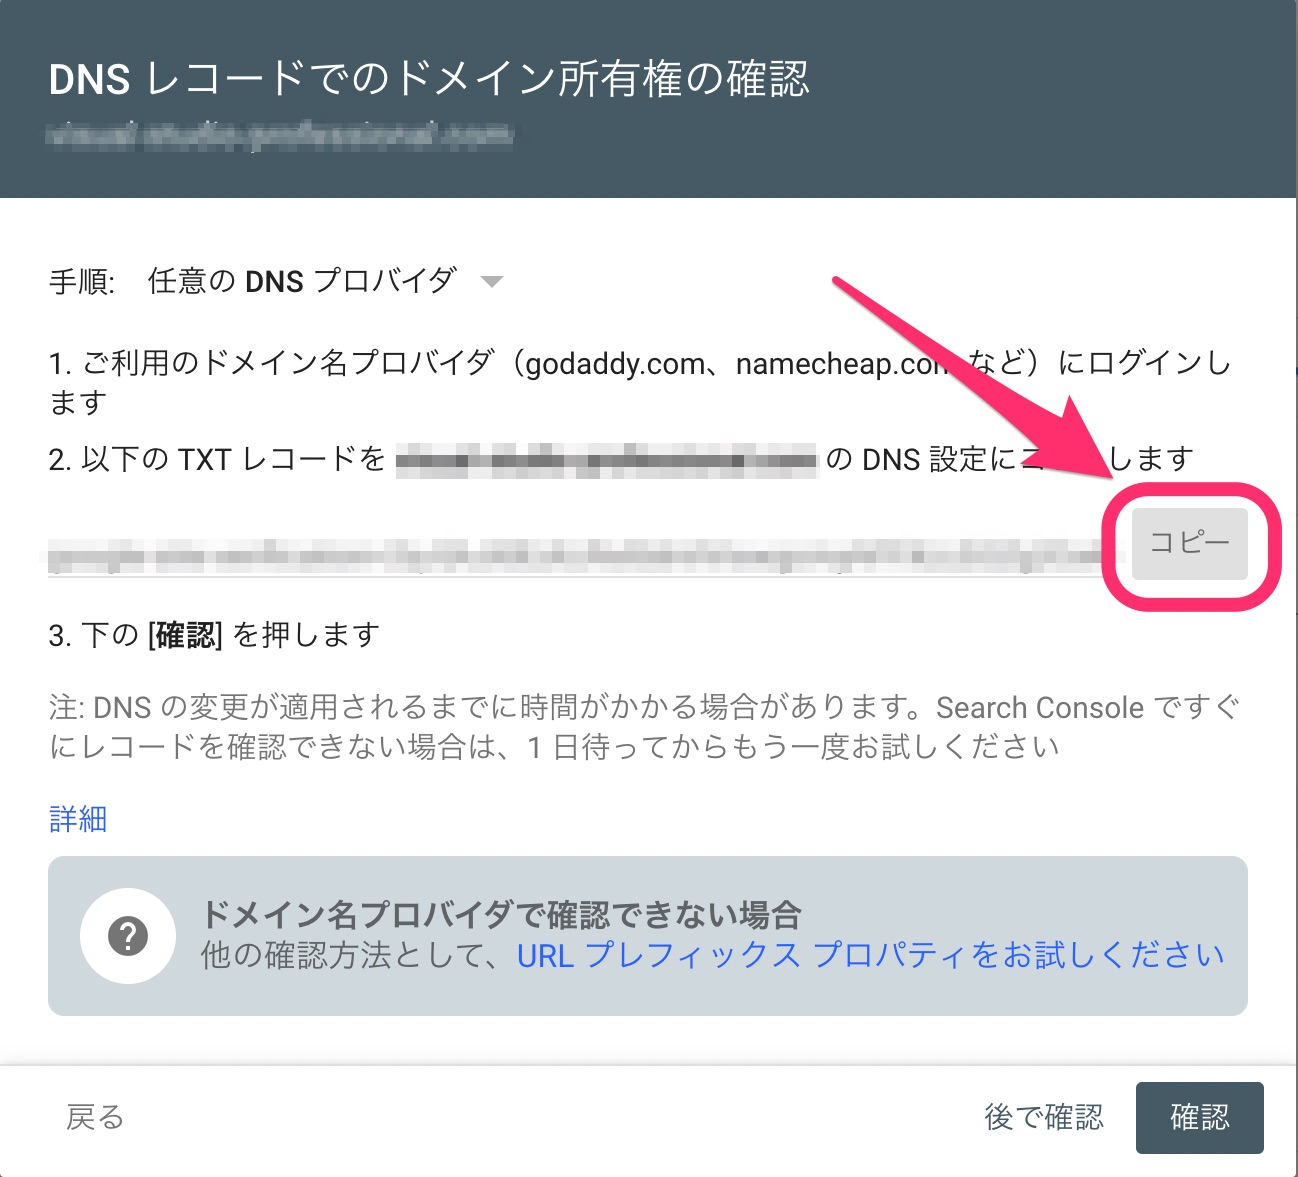
Task: Open the 任意の DNS プロバイダ dropdown arrow
Action: (491, 282)
